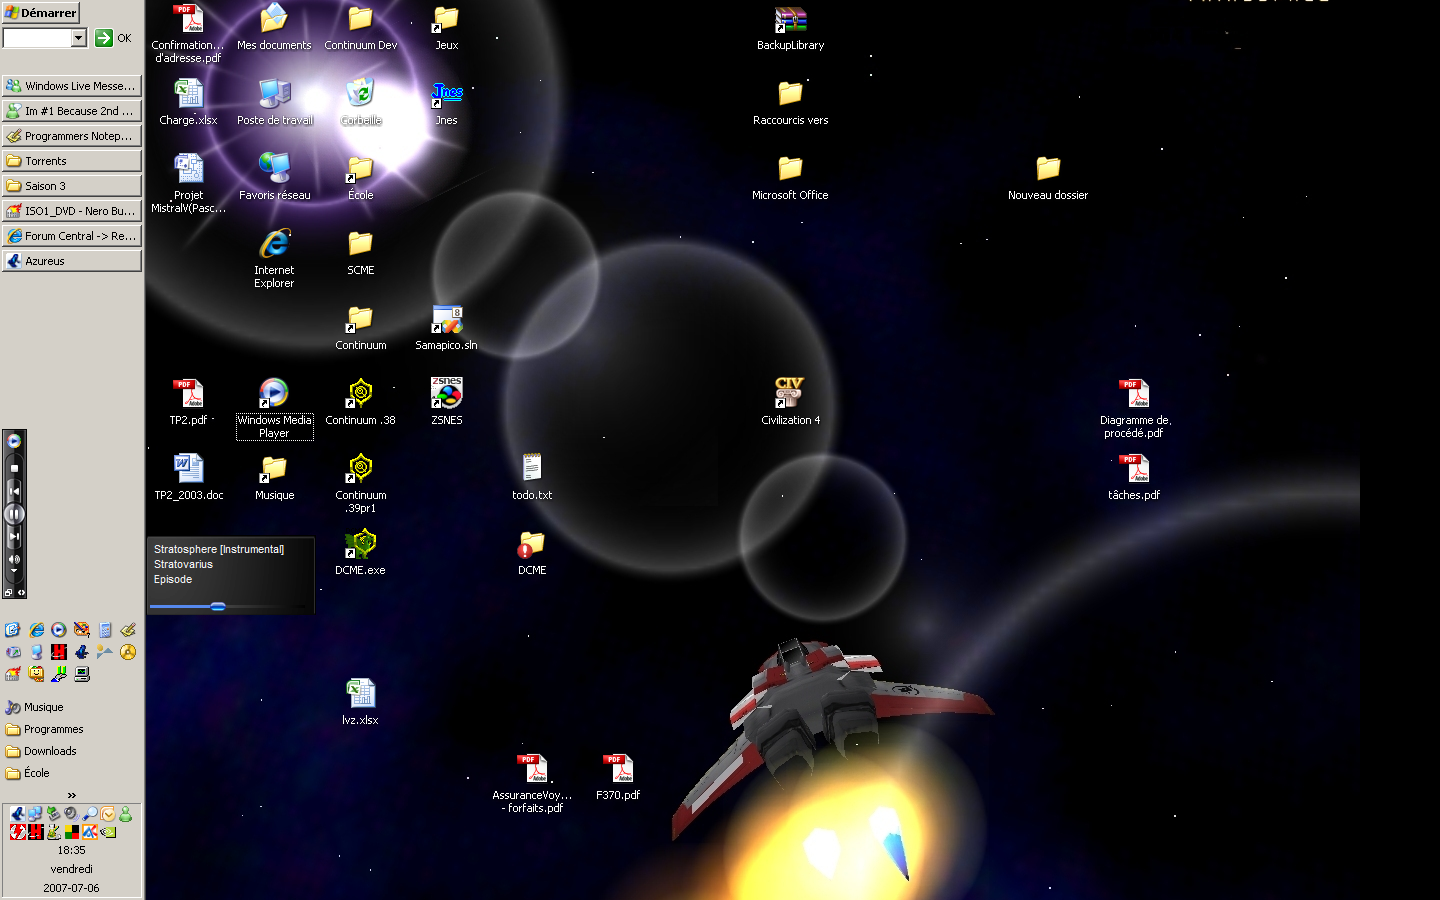Launch Jnes emulator shortcut
The height and width of the screenshot is (900, 1440).
point(446,102)
